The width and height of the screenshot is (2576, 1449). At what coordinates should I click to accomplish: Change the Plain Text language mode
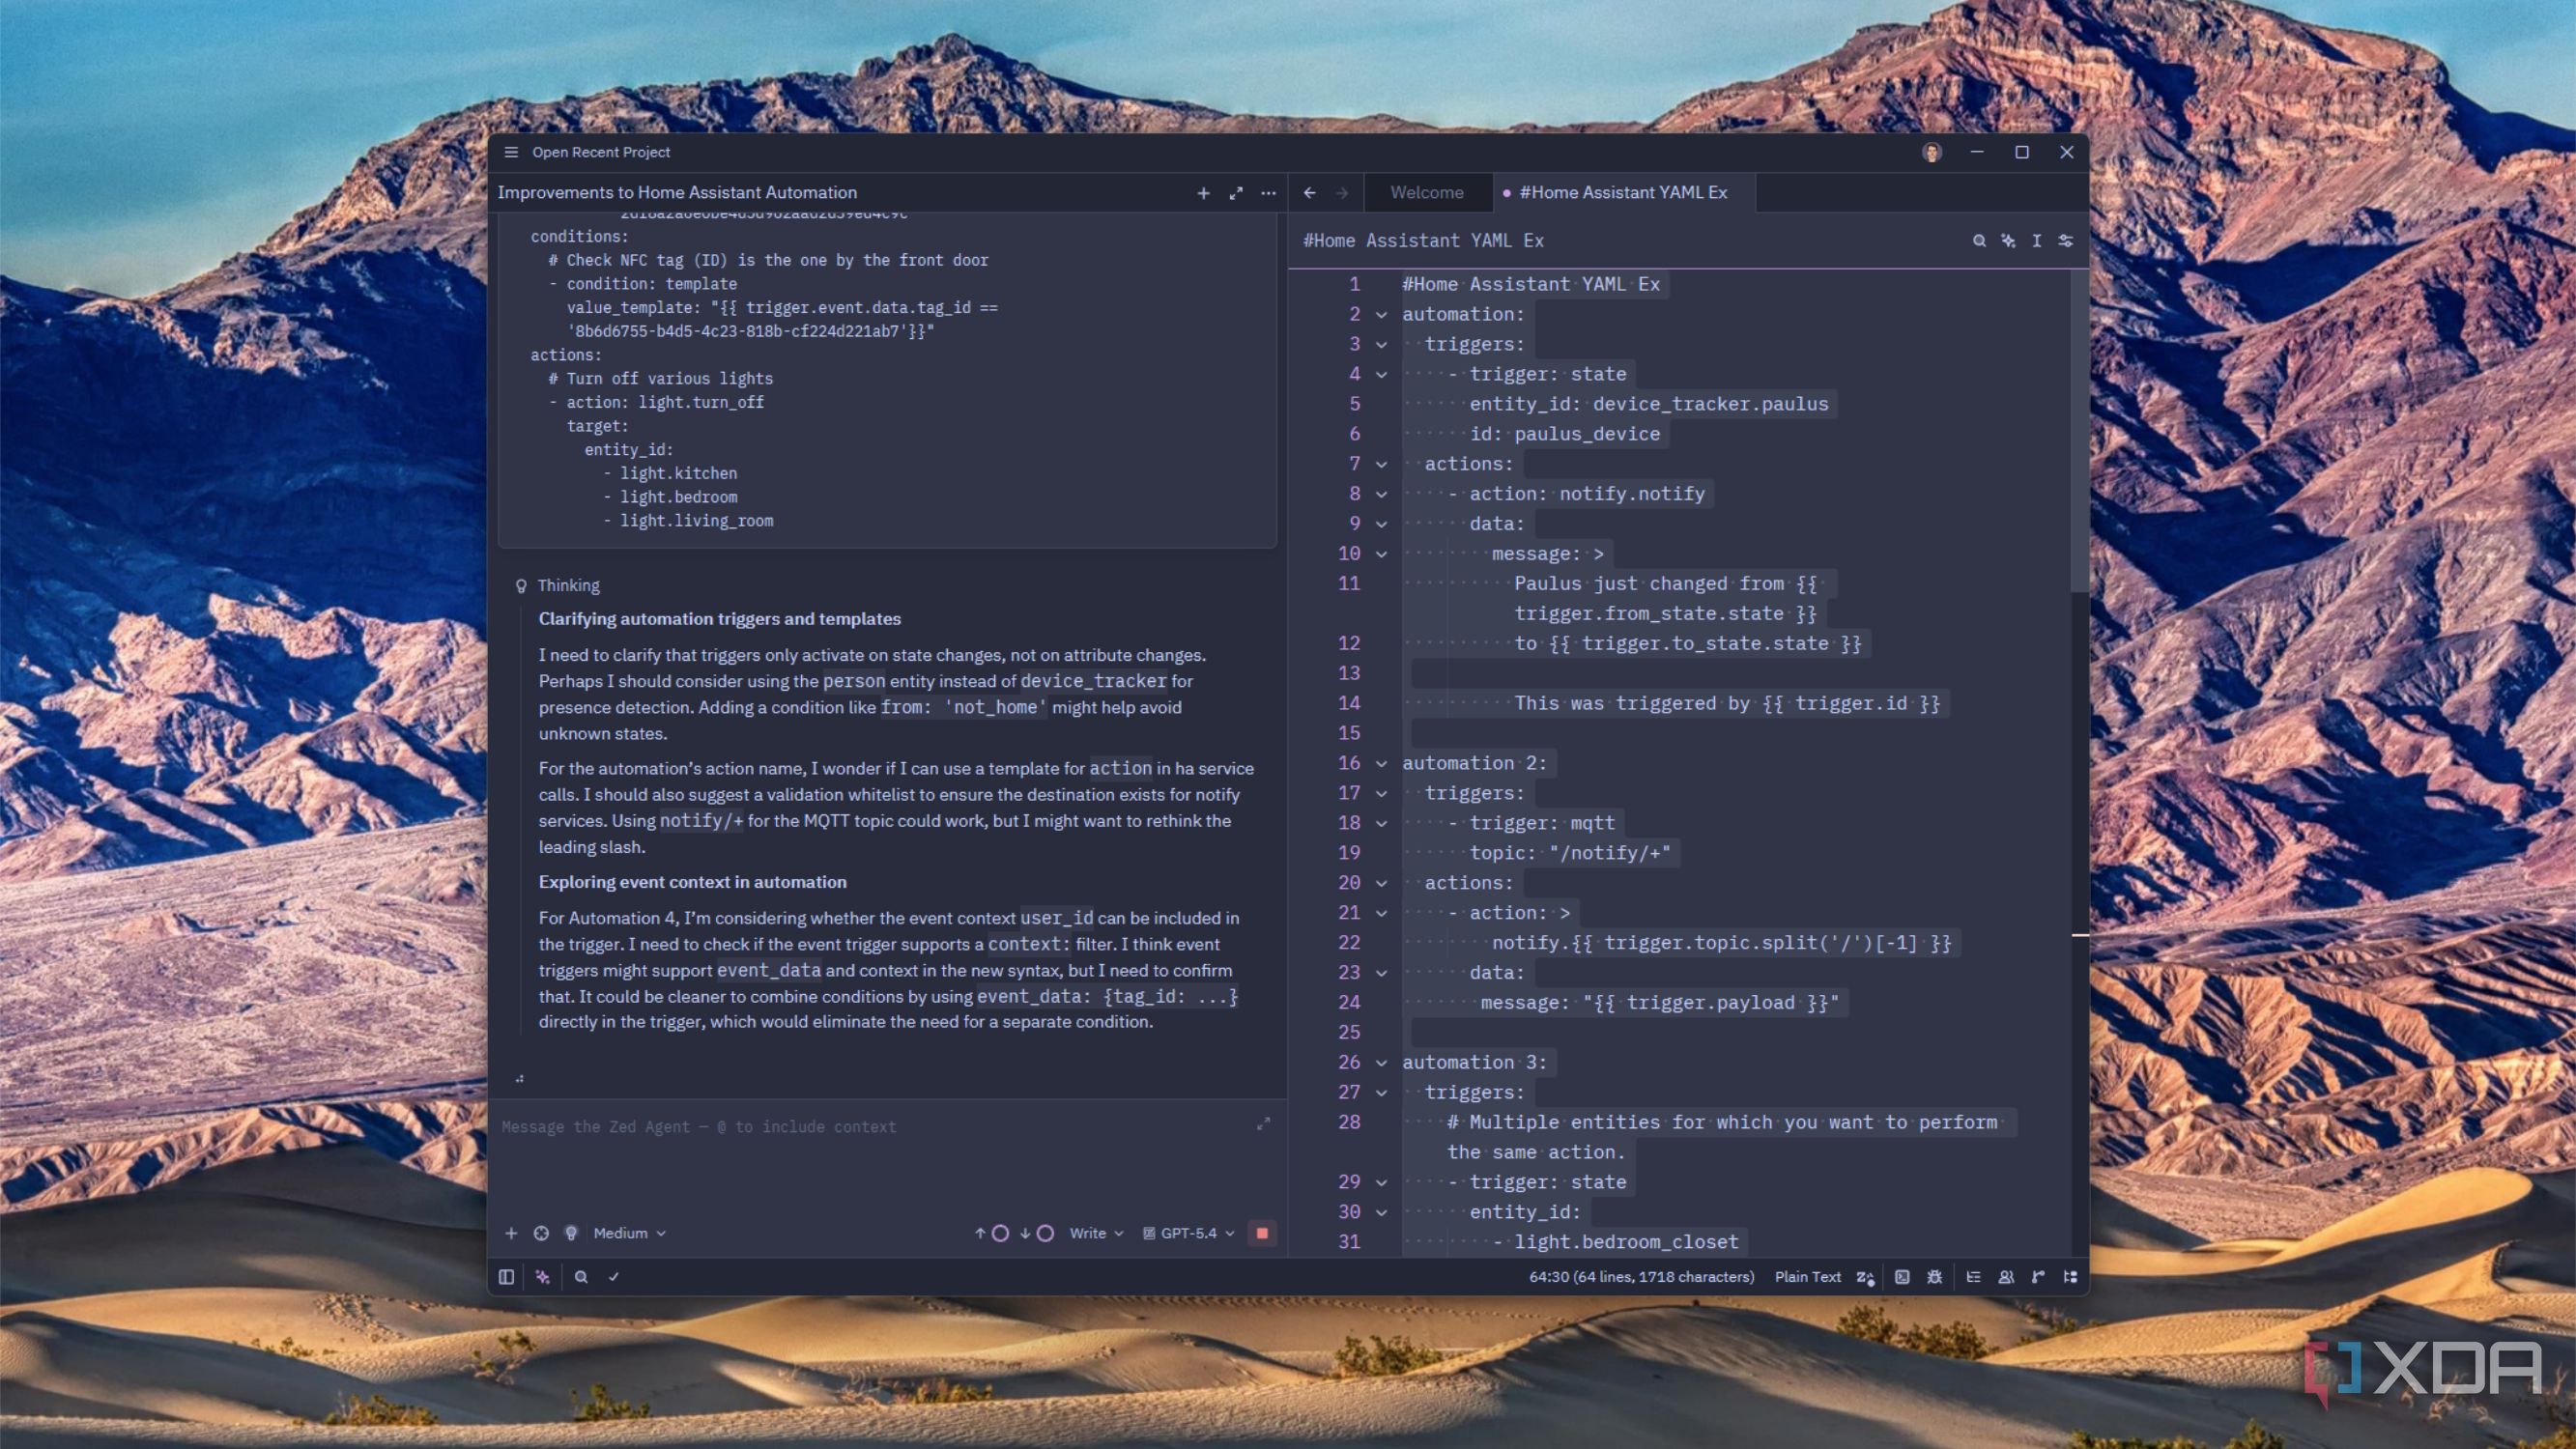coord(1807,1277)
